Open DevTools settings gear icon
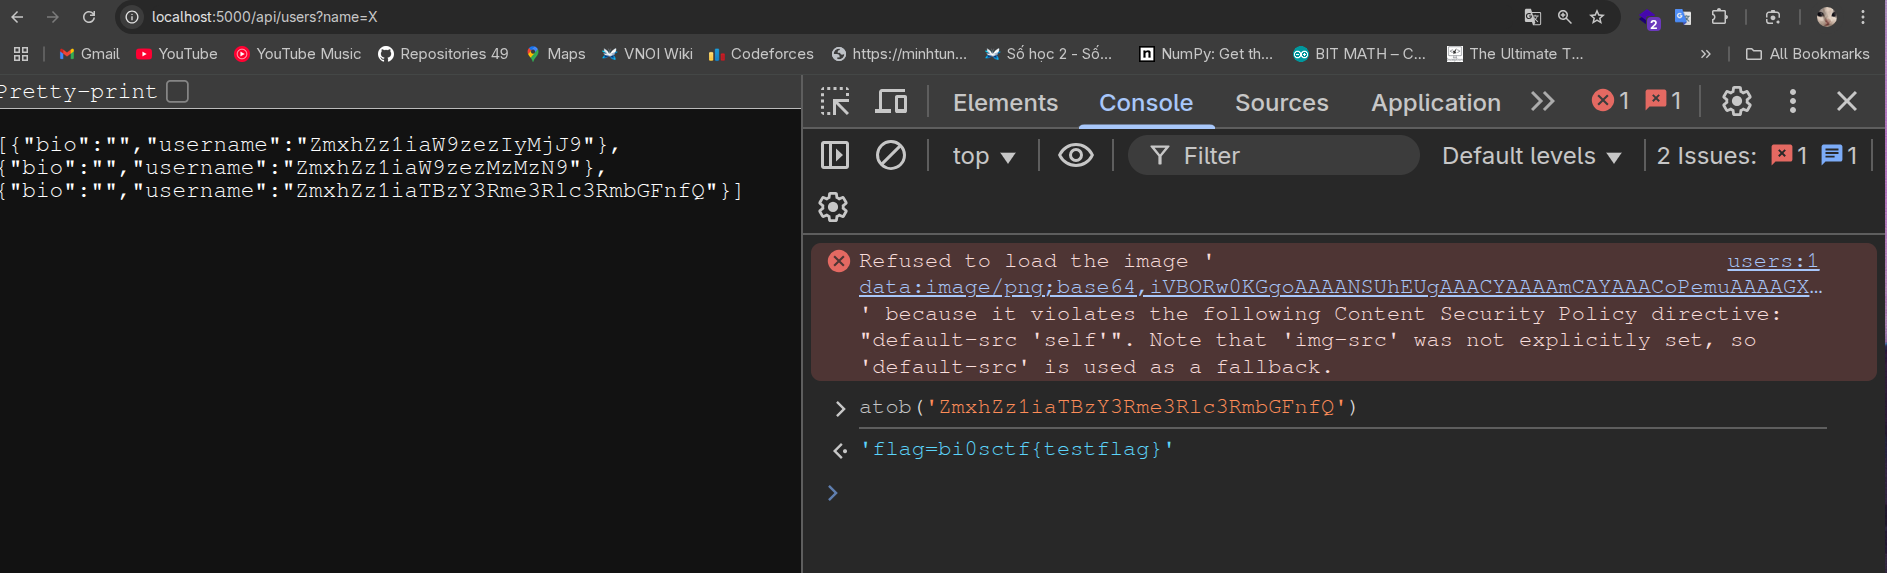This screenshot has height=573, width=1887. tap(1736, 101)
